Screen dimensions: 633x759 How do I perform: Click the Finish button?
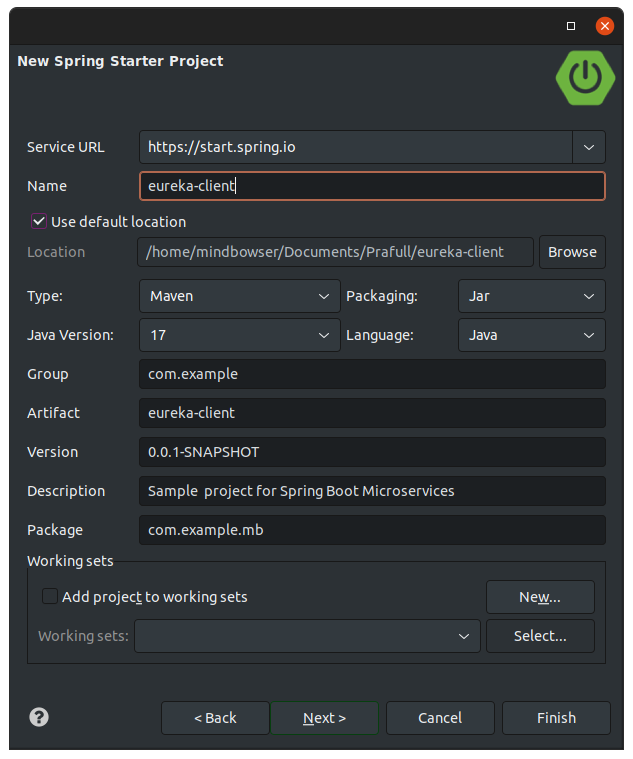(556, 718)
